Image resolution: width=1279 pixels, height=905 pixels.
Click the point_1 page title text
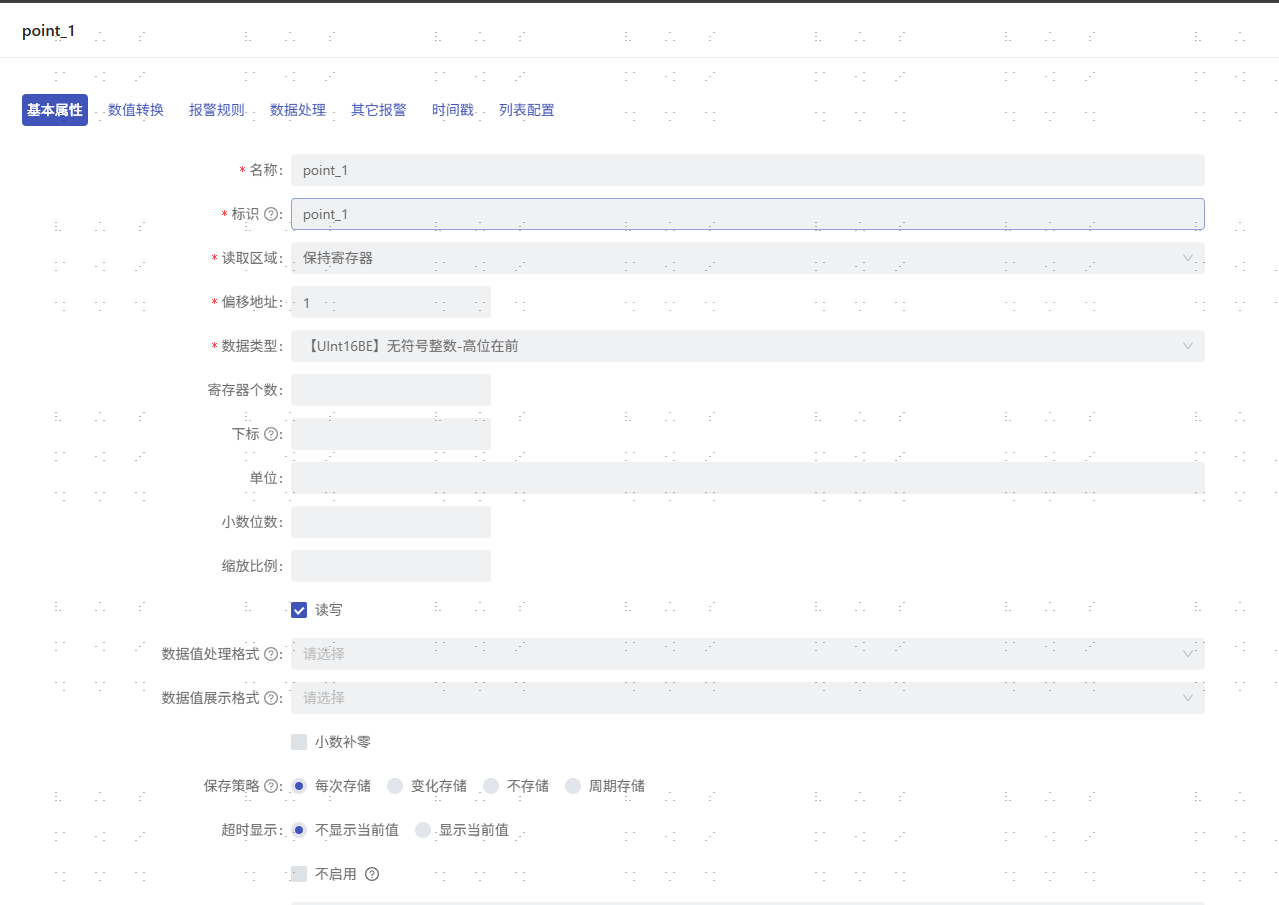[x=48, y=31]
